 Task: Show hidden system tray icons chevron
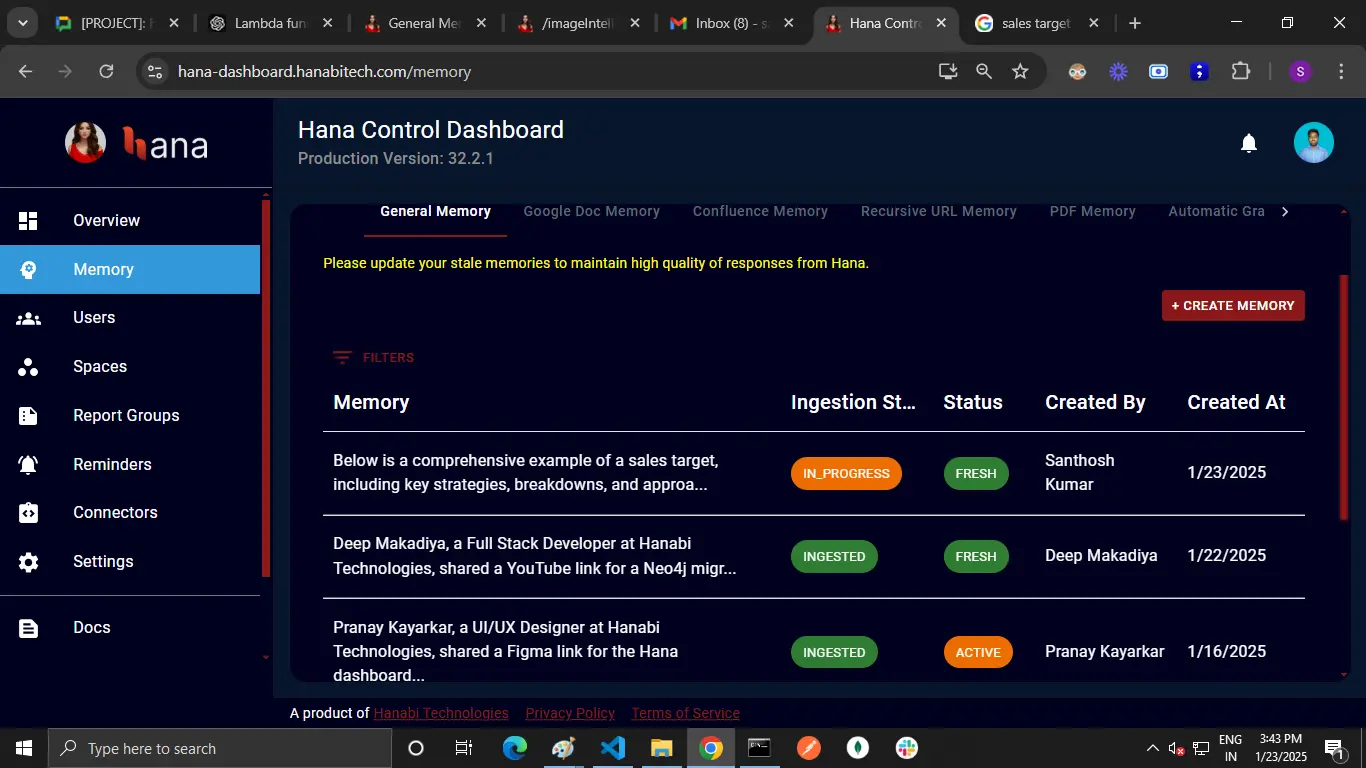pyautogui.click(x=1153, y=748)
